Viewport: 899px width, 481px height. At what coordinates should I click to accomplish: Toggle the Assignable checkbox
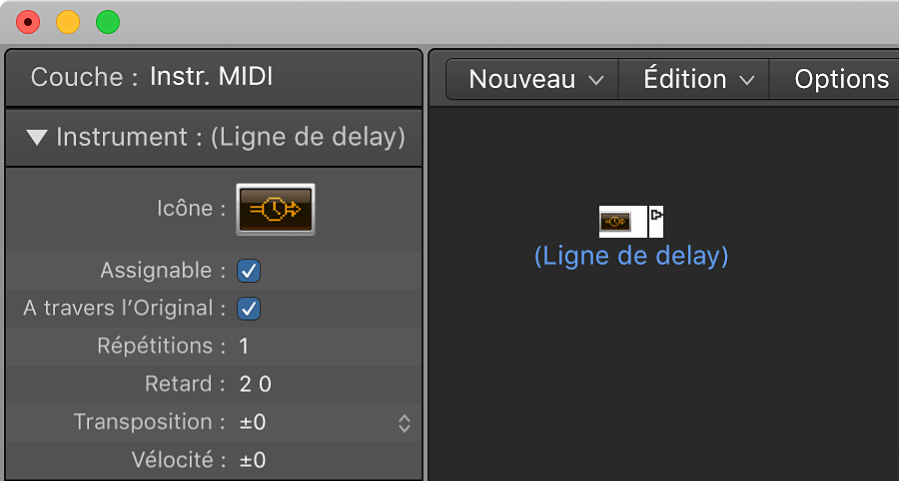[x=249, y=270]
